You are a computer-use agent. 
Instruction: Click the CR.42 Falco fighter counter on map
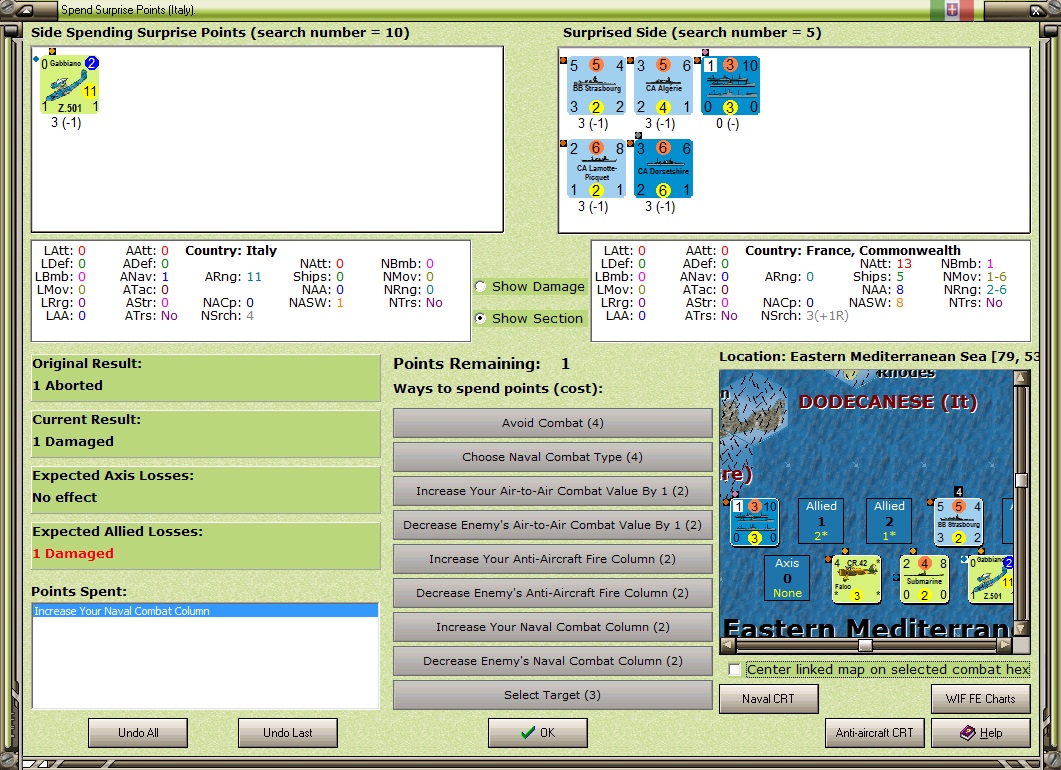856,579
